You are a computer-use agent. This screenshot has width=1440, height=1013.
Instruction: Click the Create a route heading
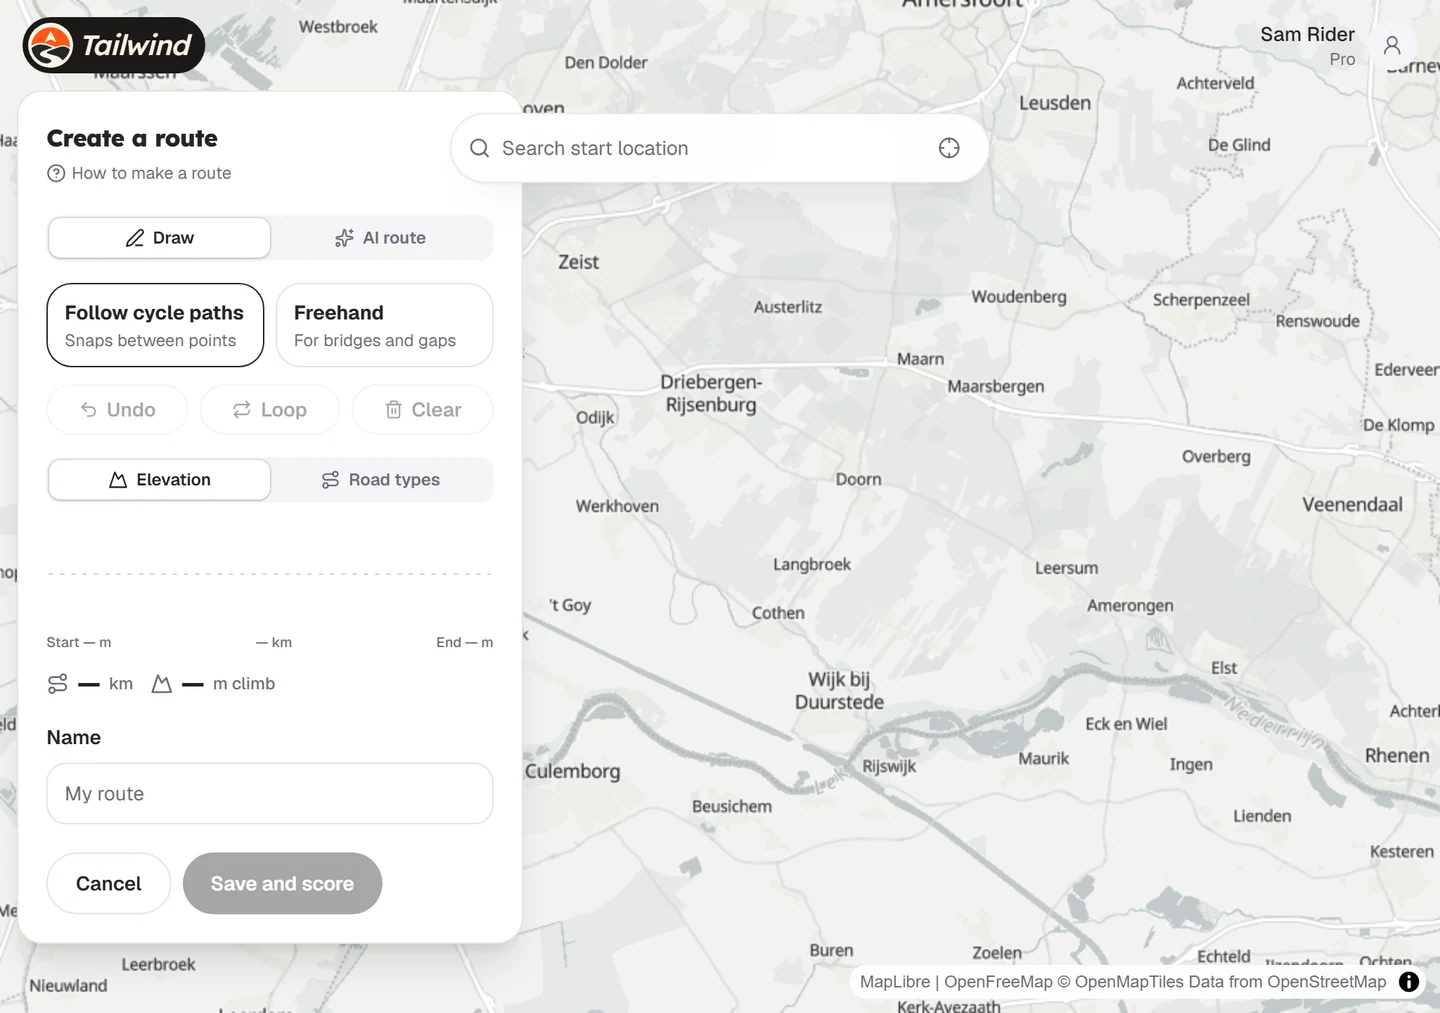(x=132, y=138)
